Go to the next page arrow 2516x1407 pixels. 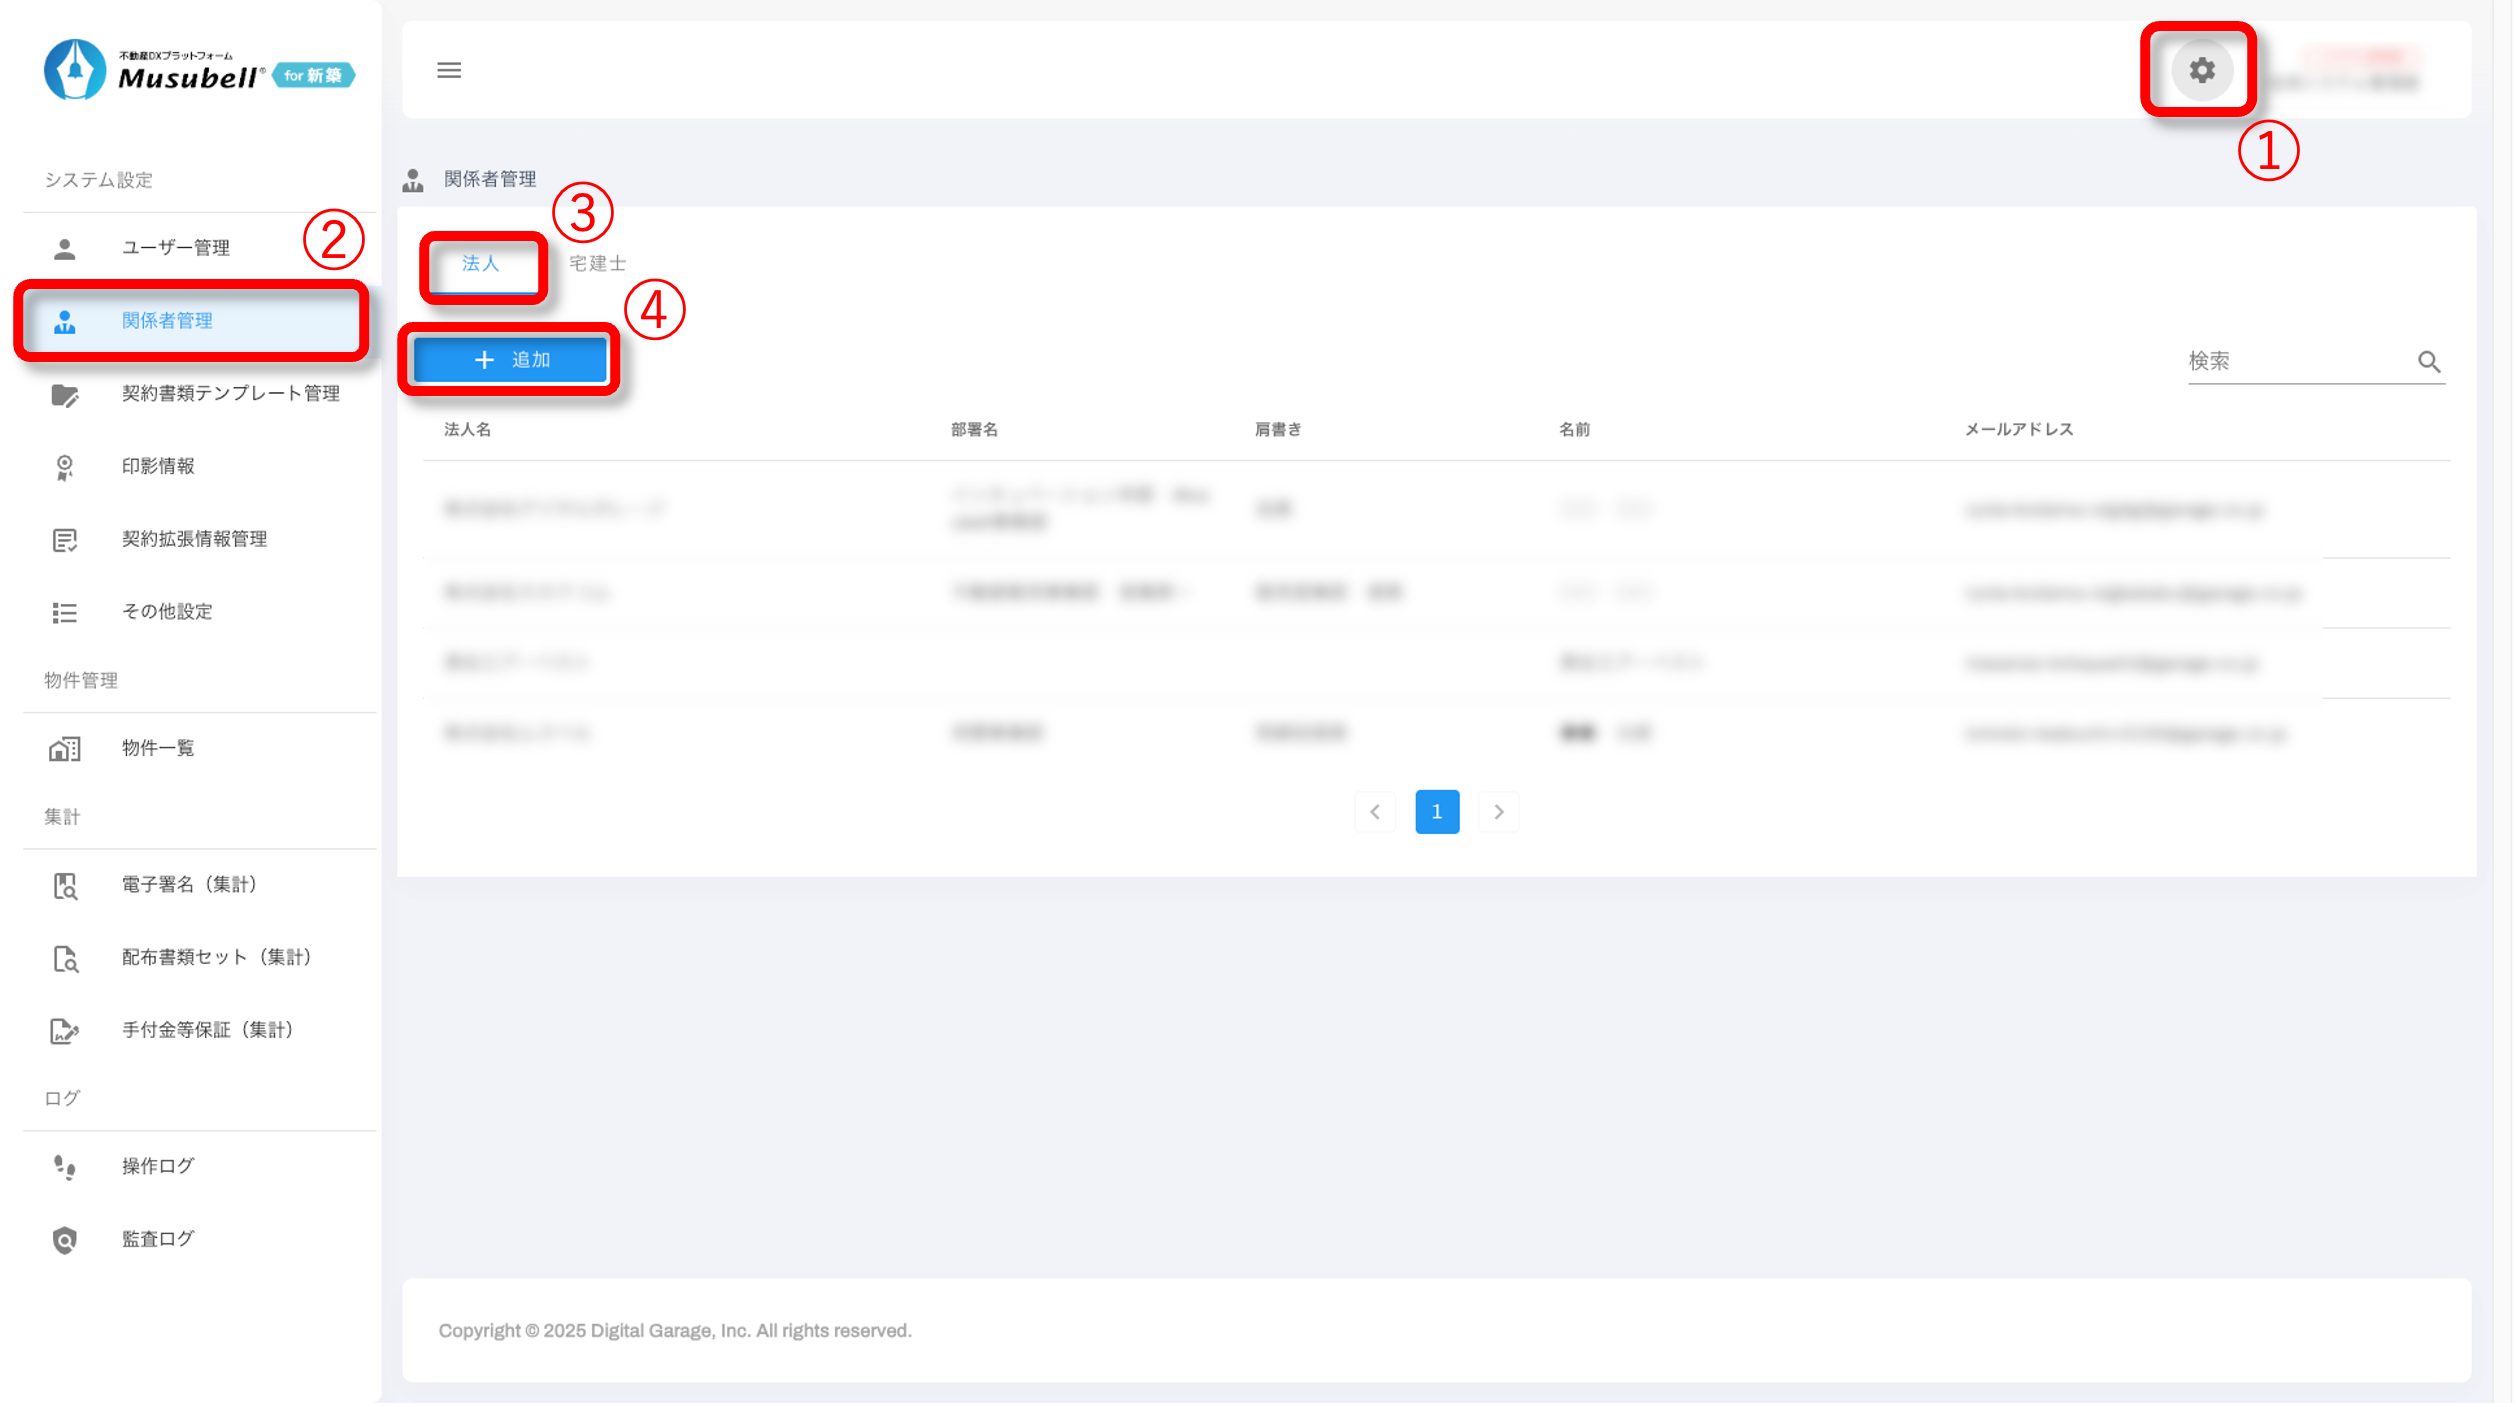point(1498,812)
